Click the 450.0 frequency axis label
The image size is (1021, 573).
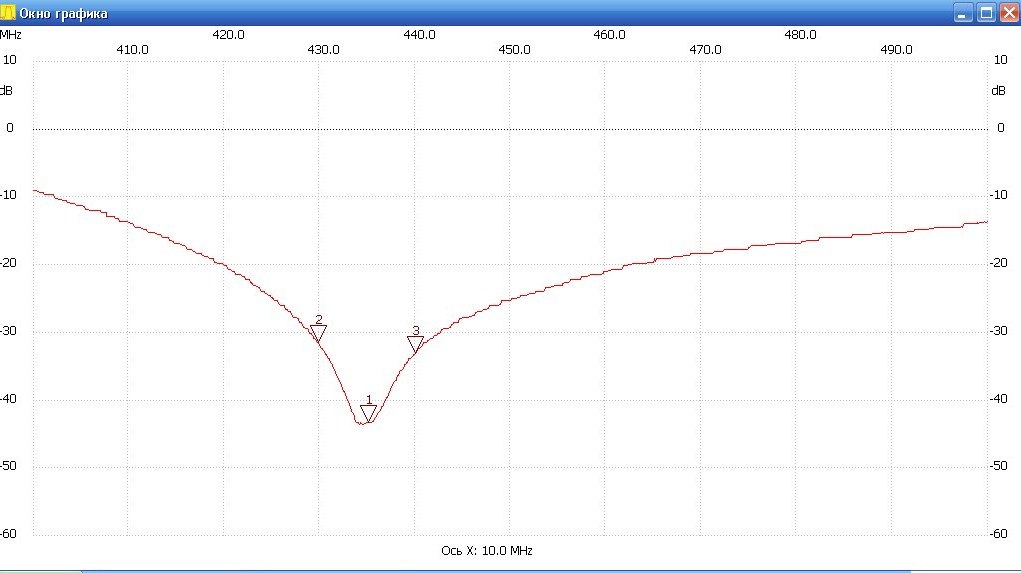[514, 49]
